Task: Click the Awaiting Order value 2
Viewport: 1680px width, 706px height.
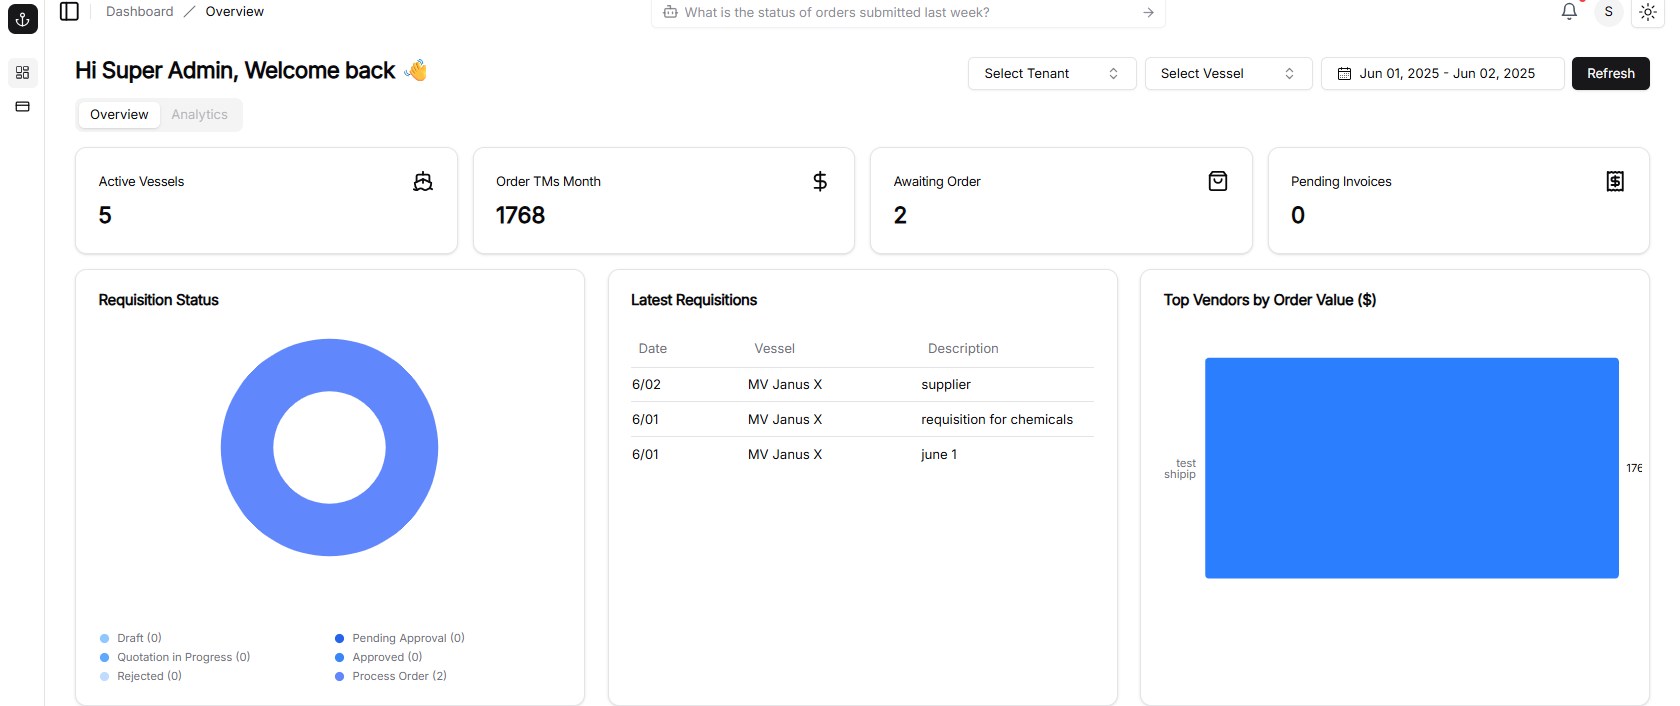Action: coord(900,215)
